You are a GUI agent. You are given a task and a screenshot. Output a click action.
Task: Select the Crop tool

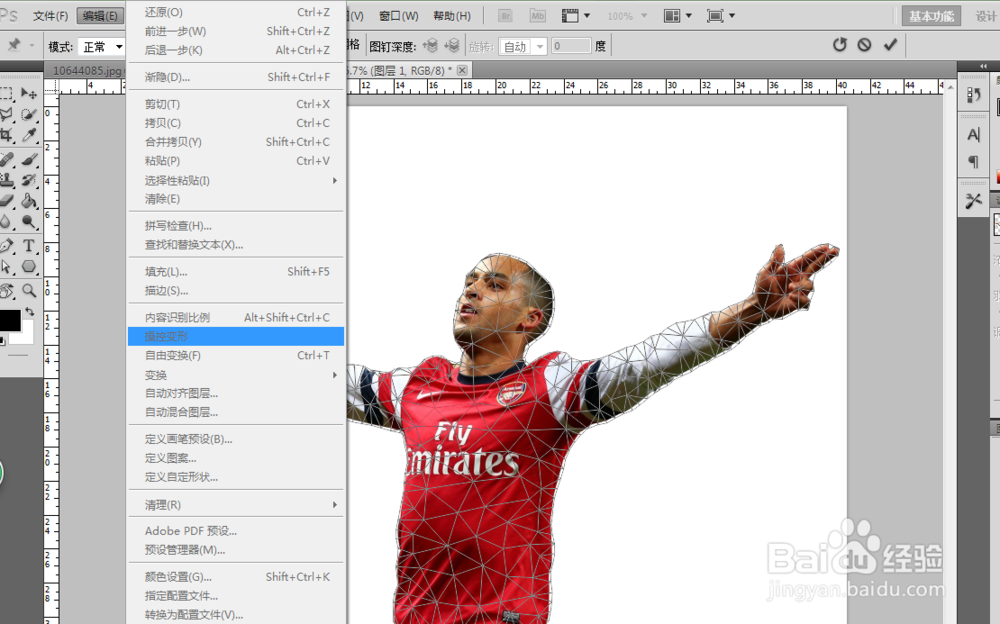pyautogui.click(x=6, y=135)
